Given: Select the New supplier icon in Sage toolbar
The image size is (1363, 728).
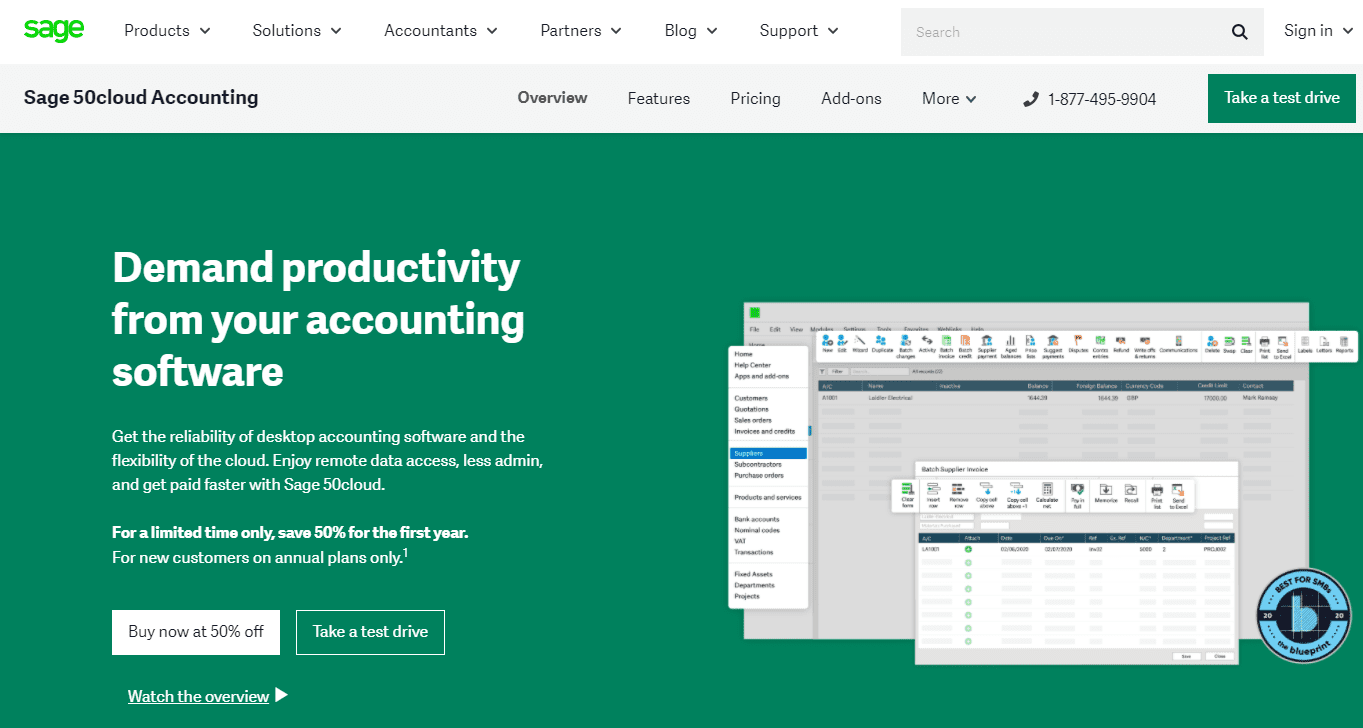Looking at the screenshot, I should [825, 343].
